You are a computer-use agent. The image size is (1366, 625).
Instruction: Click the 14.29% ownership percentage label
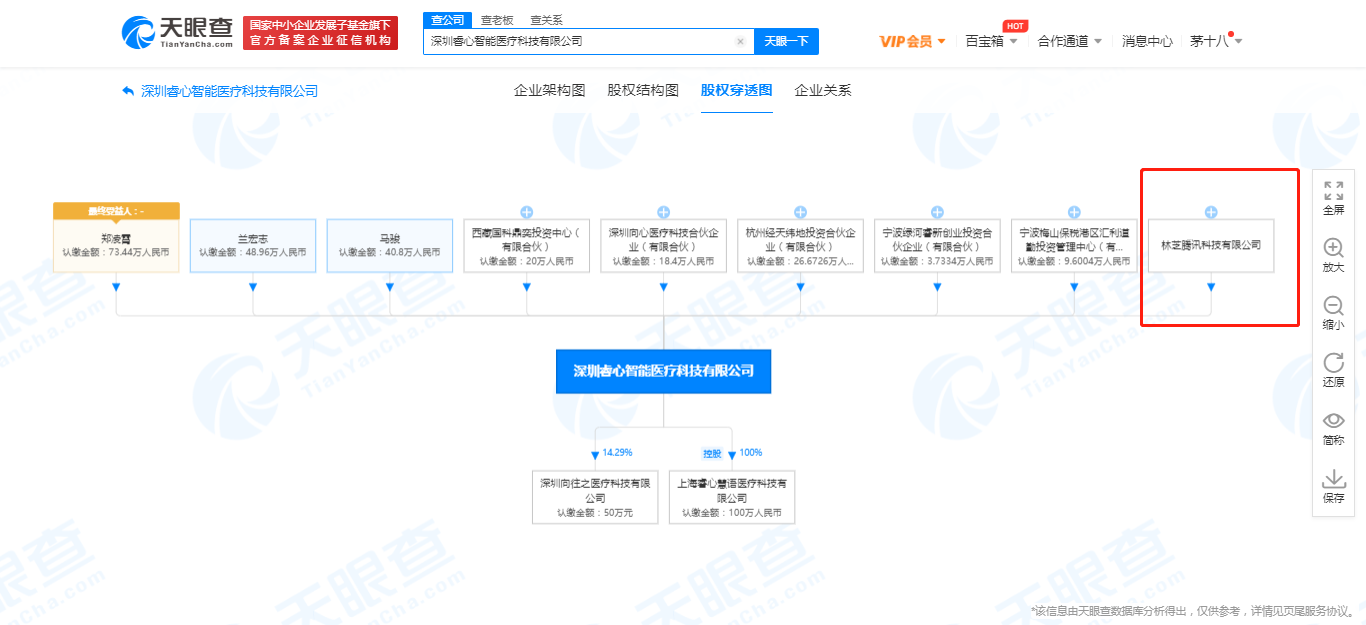coord(617,453)
